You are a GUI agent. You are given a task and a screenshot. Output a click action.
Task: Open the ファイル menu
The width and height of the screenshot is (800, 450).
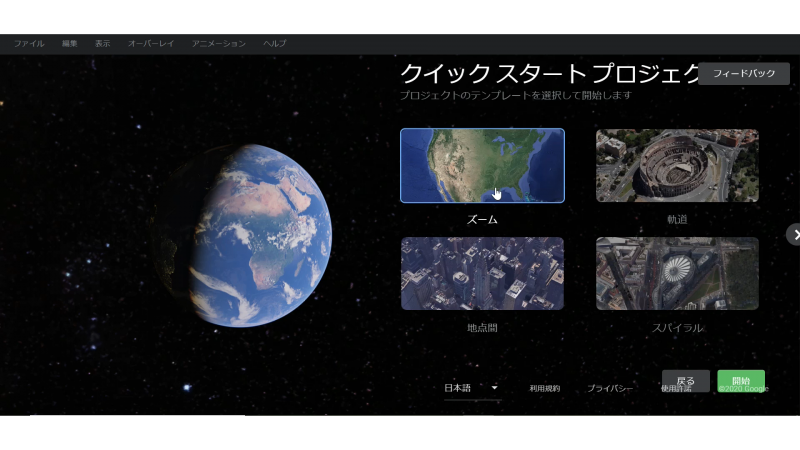tap(29, 44)
